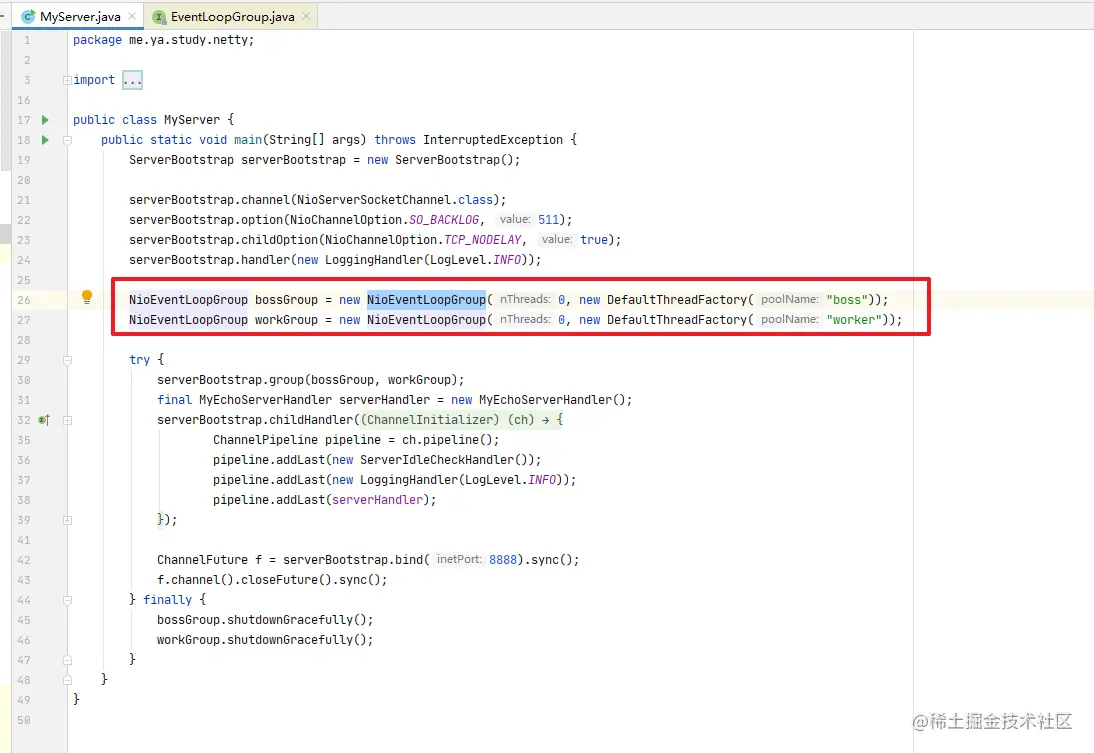This screenshot has width=1094, height=753.
Task: Run class MyServer from line 17 gutter
Action: pyautogui.click(x=45, y=120)
